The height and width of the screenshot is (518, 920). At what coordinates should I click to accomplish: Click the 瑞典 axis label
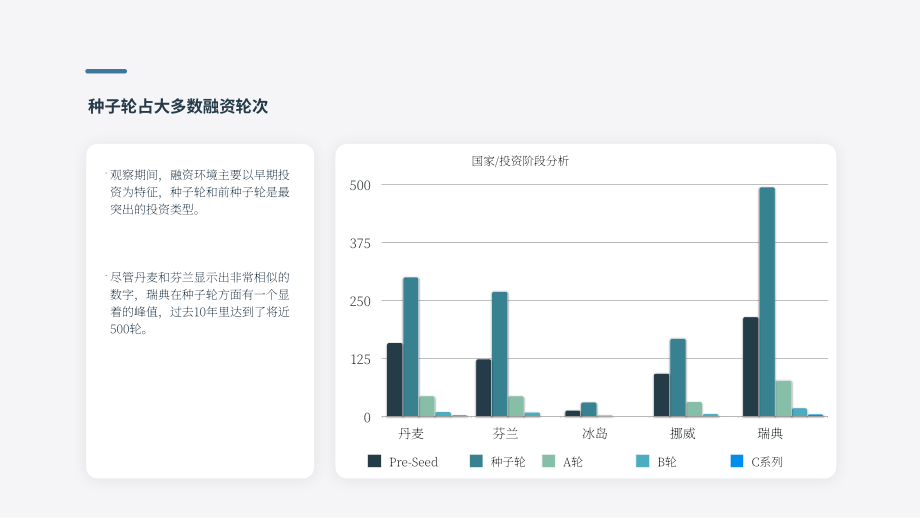[x=770, y=434]
